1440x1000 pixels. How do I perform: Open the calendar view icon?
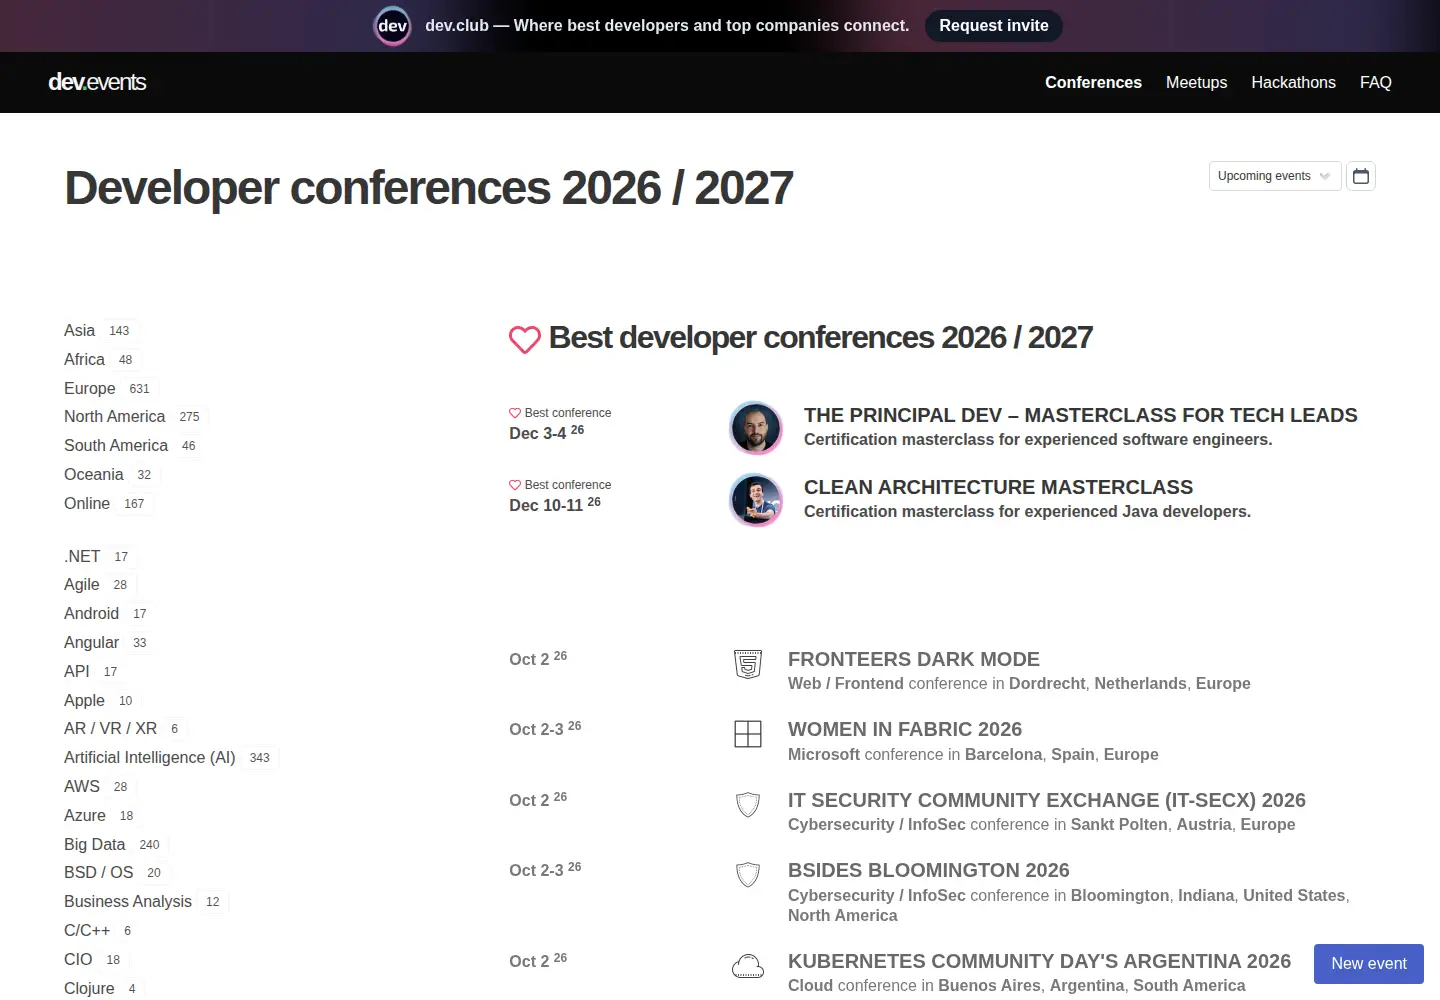(x=1361, y=176)
